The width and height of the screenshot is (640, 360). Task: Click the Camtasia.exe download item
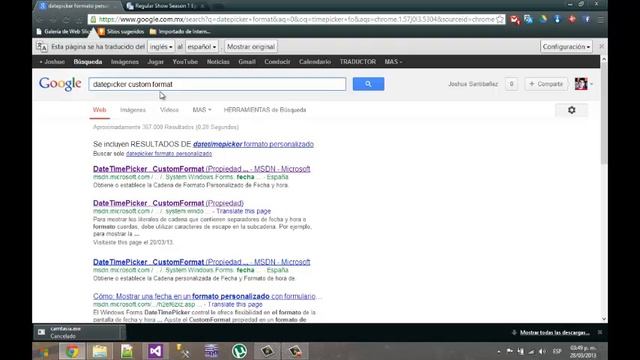(x=80, y=333)
